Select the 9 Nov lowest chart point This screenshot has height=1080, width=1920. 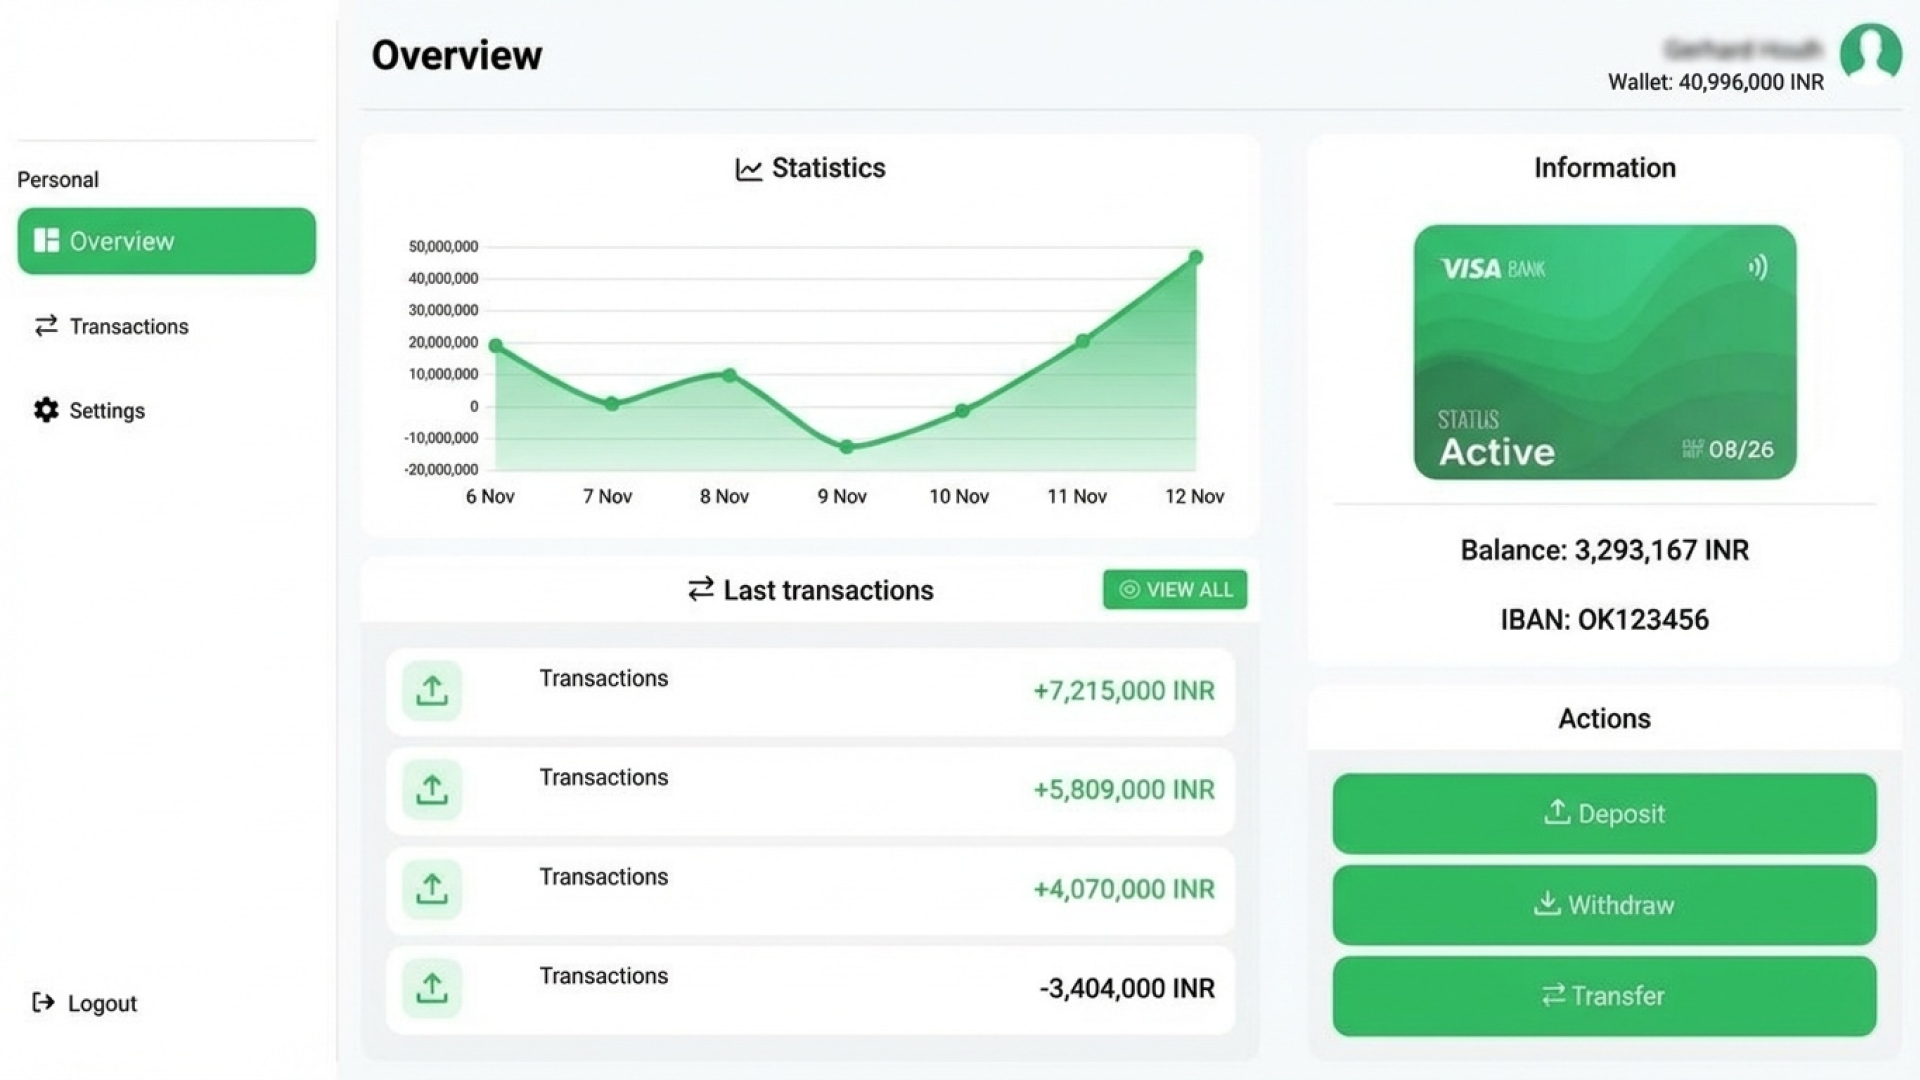point(846,447)
